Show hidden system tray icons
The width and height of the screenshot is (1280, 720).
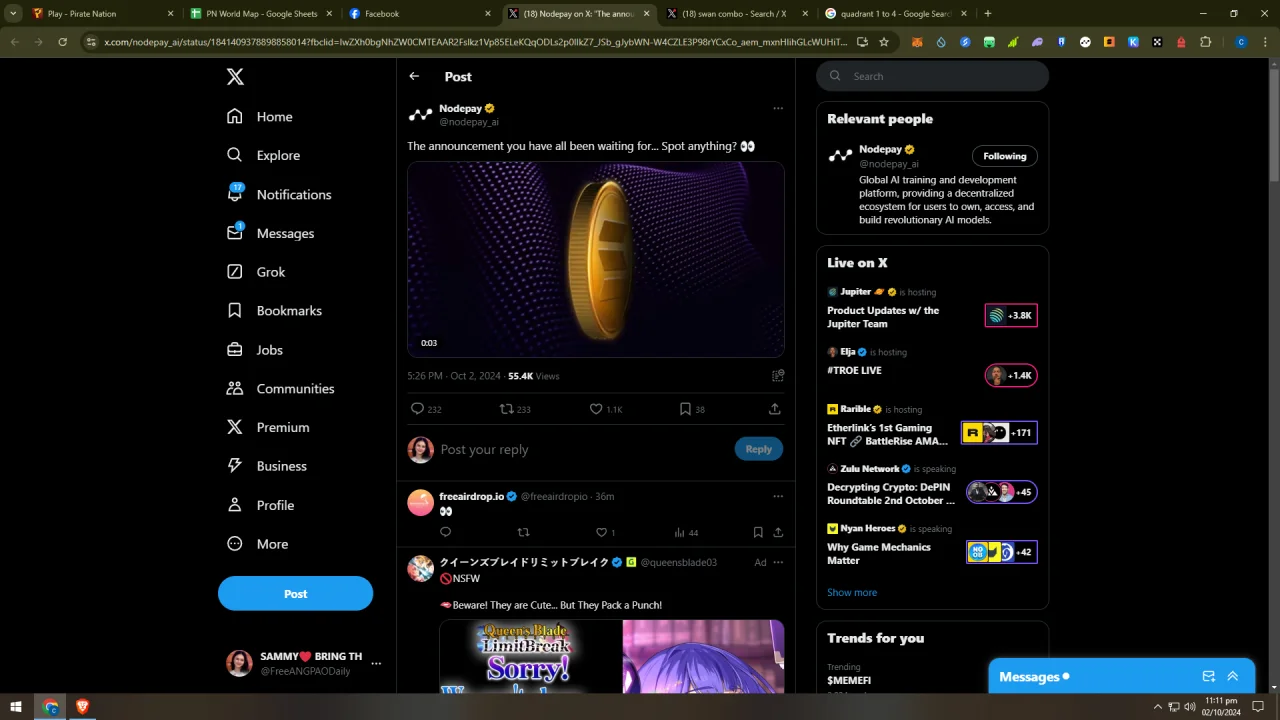(1158, 707)
